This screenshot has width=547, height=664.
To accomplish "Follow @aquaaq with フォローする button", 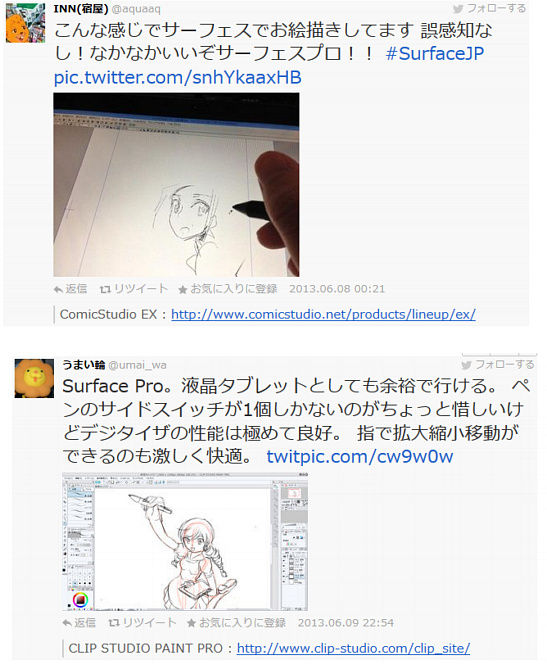I will pyautogui.click(x=489, y=8).
